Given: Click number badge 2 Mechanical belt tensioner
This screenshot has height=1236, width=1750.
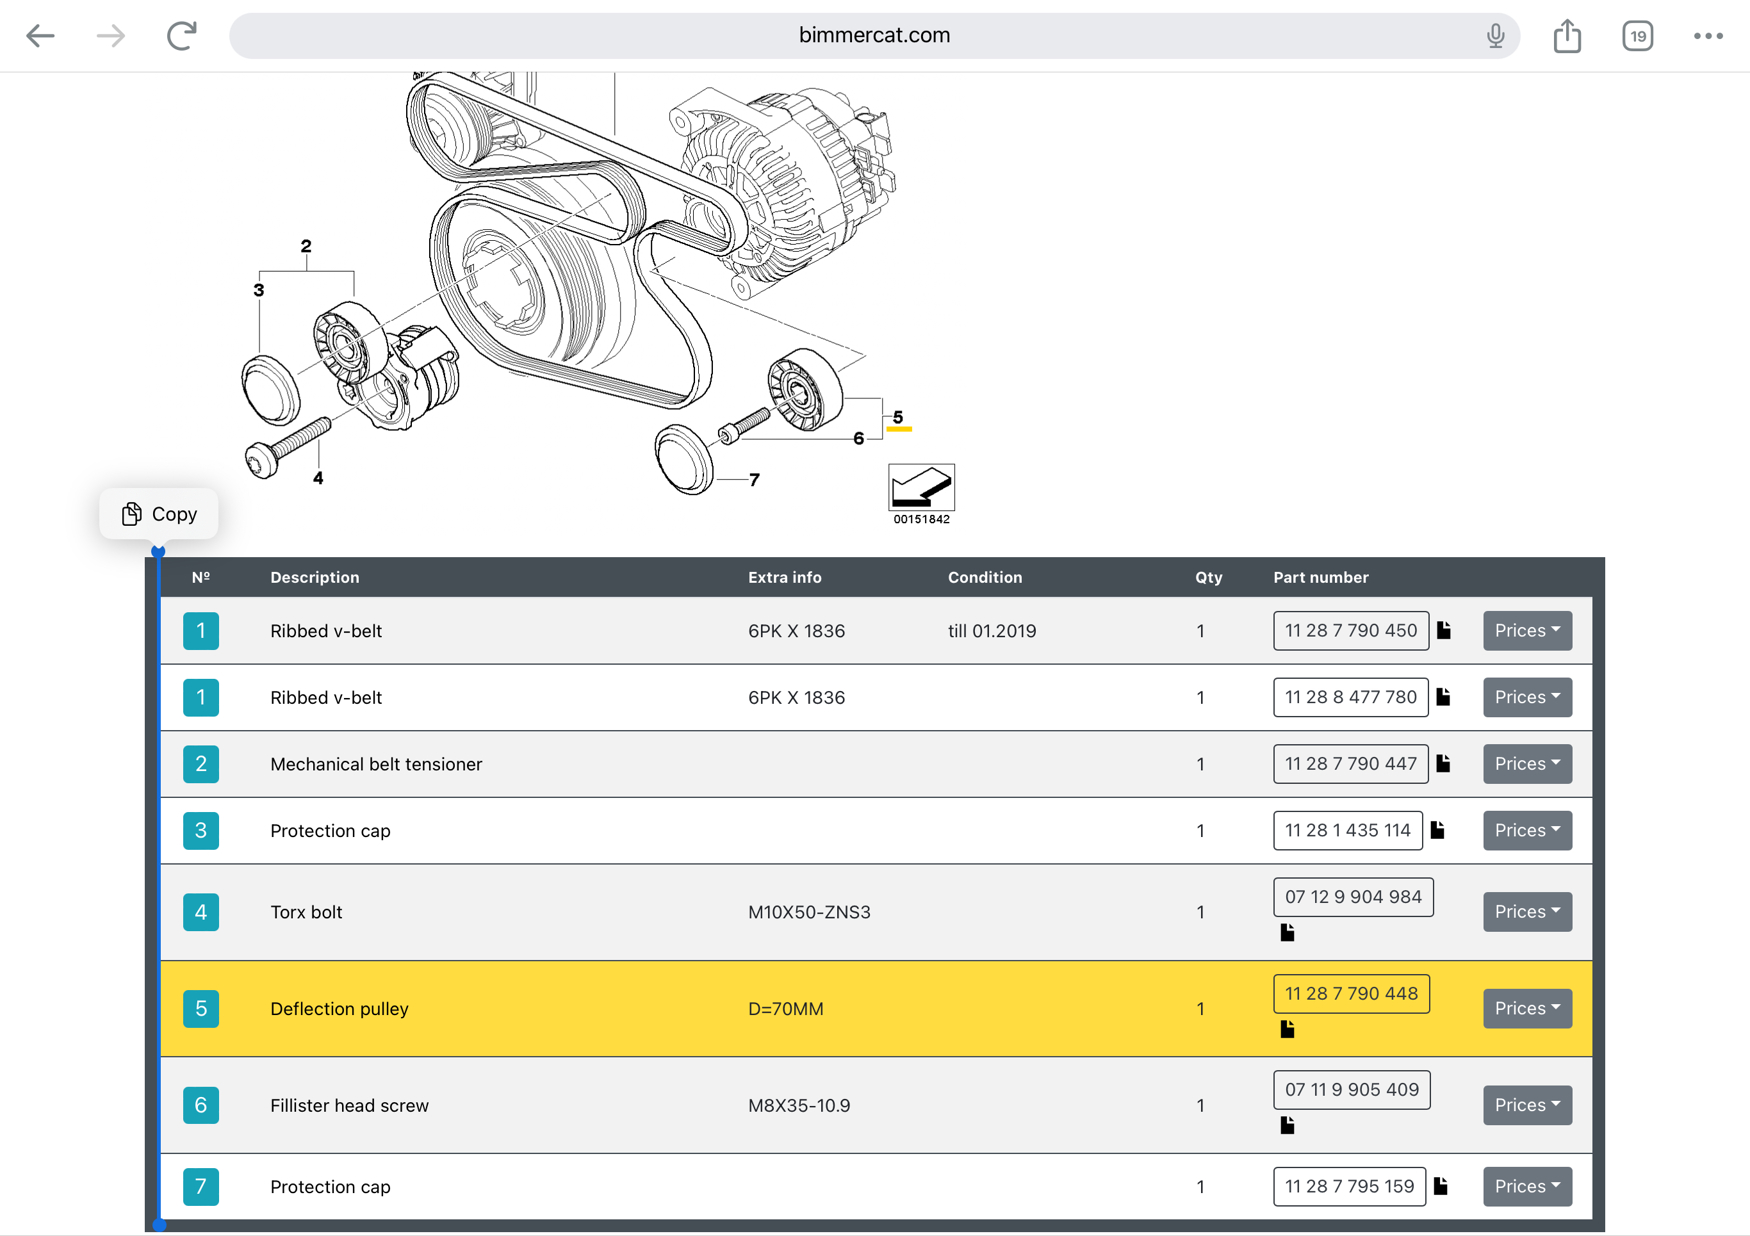Looking at the screenshot, I should point(201,764).
